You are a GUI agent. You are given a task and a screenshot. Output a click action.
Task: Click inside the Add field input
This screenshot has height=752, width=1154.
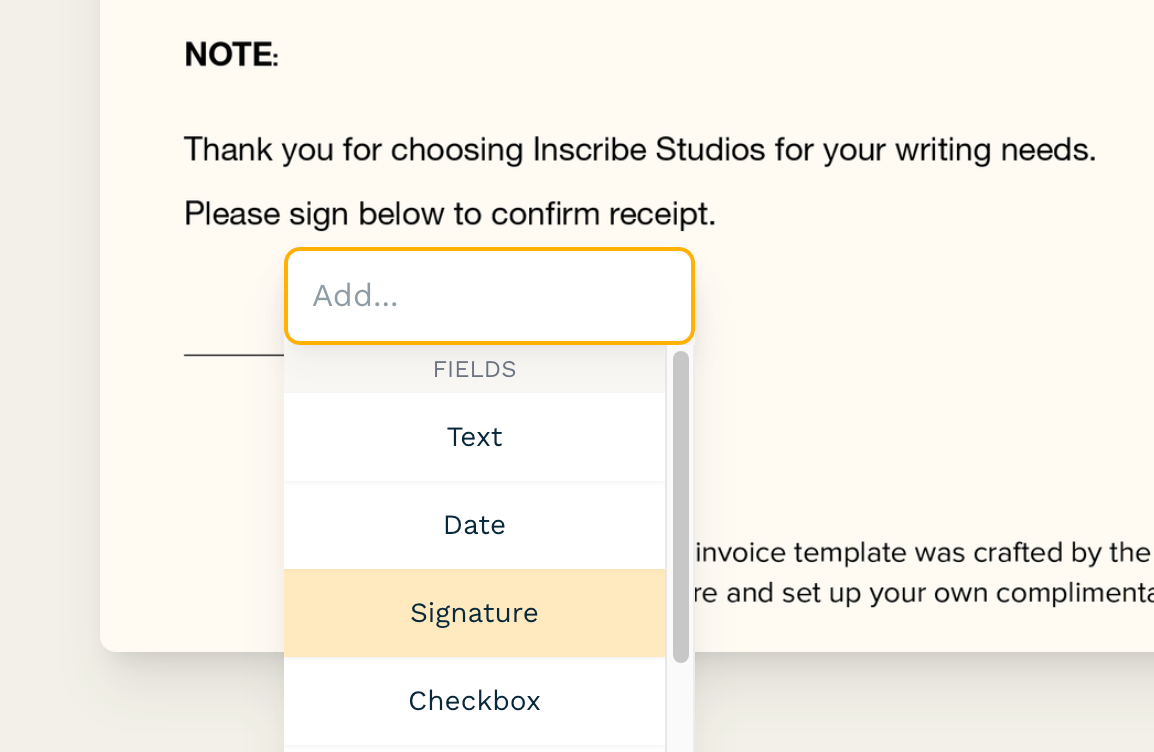point(488,296)
